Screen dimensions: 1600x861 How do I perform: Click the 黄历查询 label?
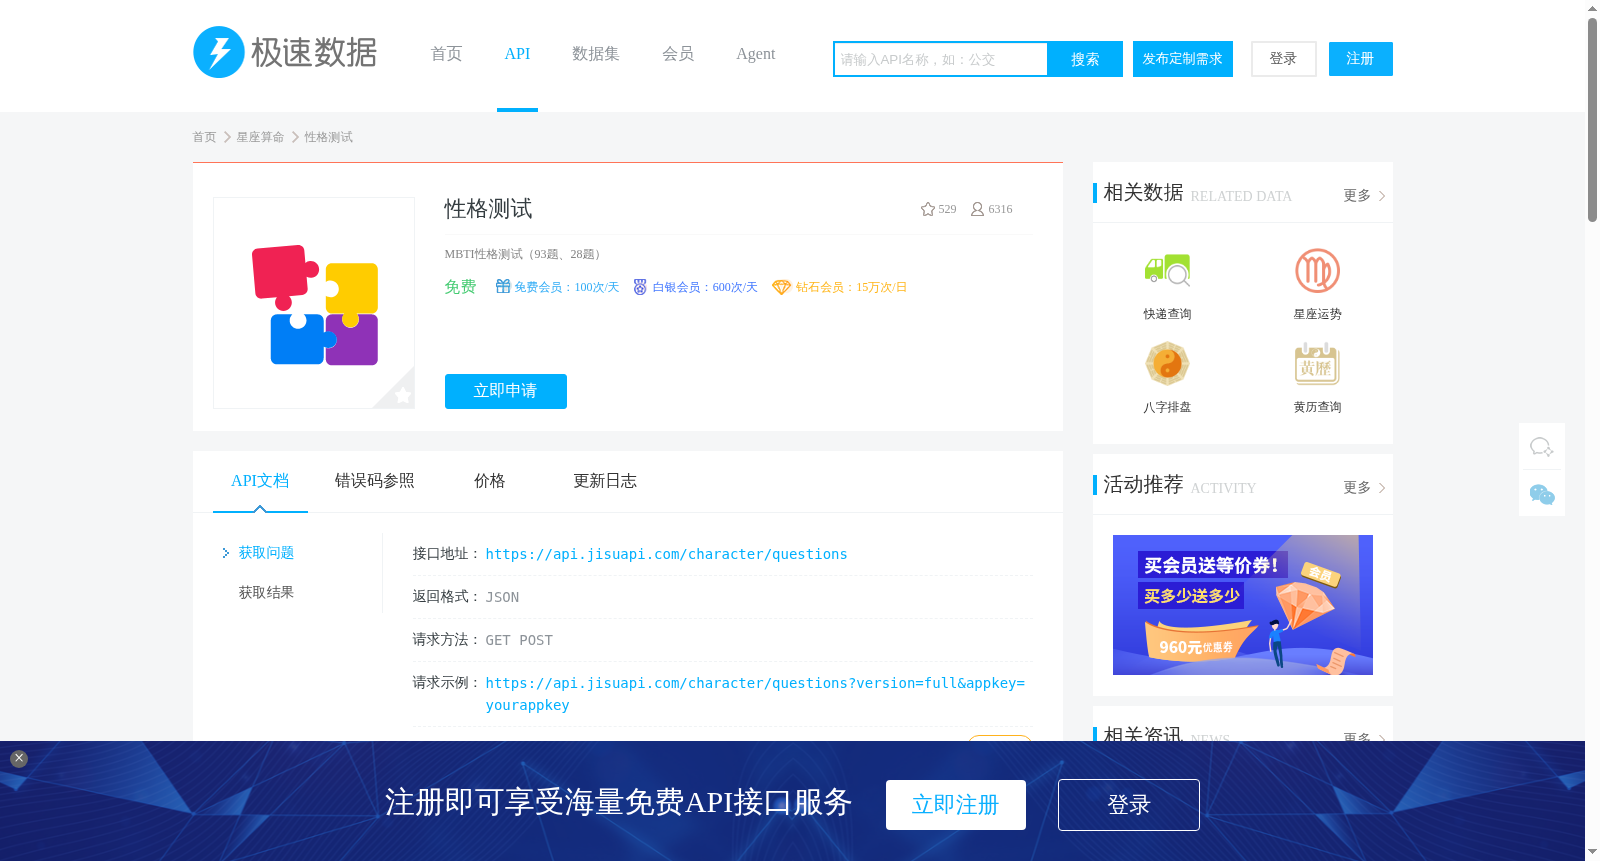(x=1317, y=407)
